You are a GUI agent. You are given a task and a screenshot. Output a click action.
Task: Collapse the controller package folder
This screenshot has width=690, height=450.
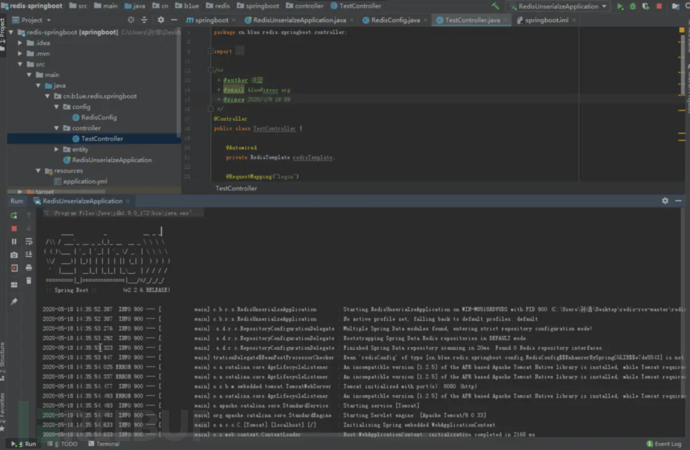click(x=55, y=128)
